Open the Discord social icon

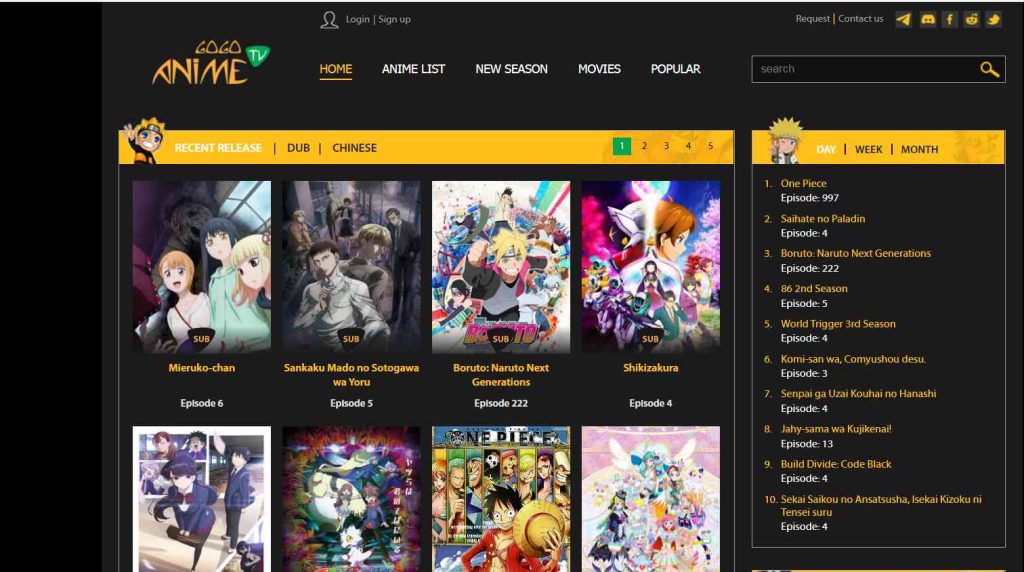point(927,19)
